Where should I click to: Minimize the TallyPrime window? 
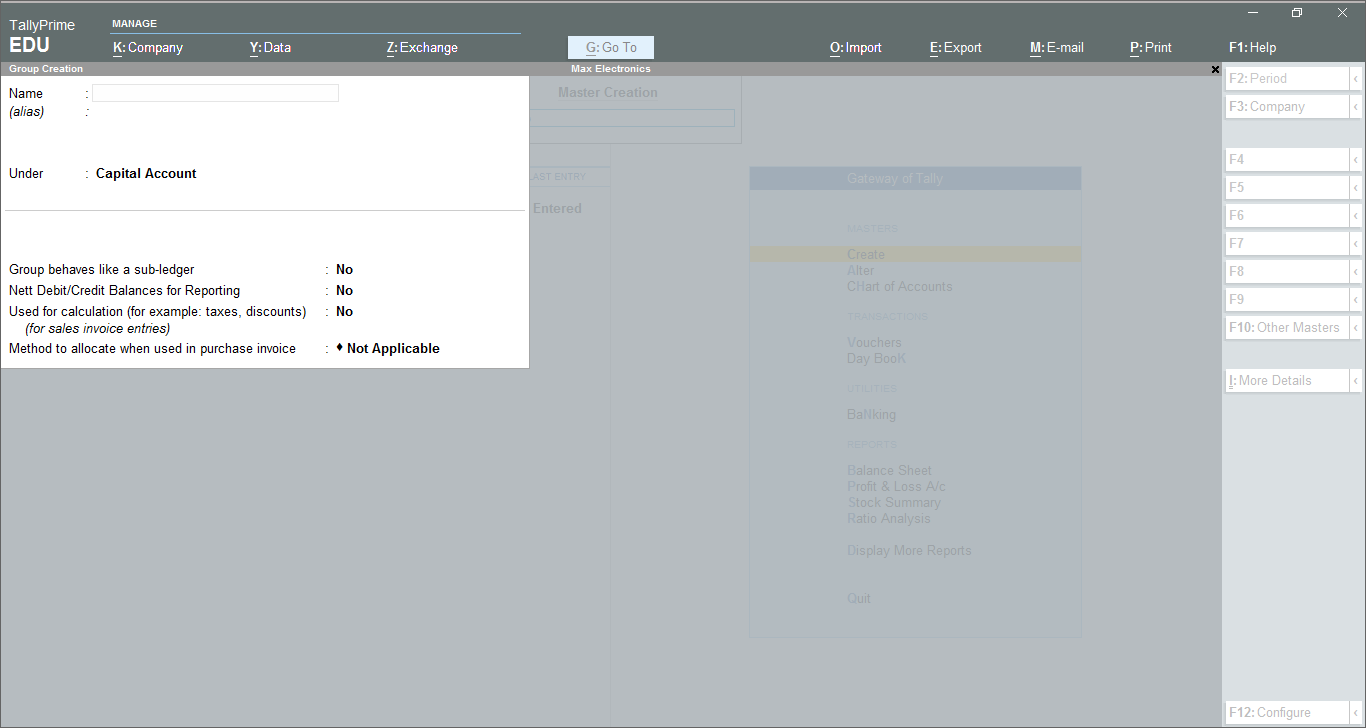[x=1253, y=13]
